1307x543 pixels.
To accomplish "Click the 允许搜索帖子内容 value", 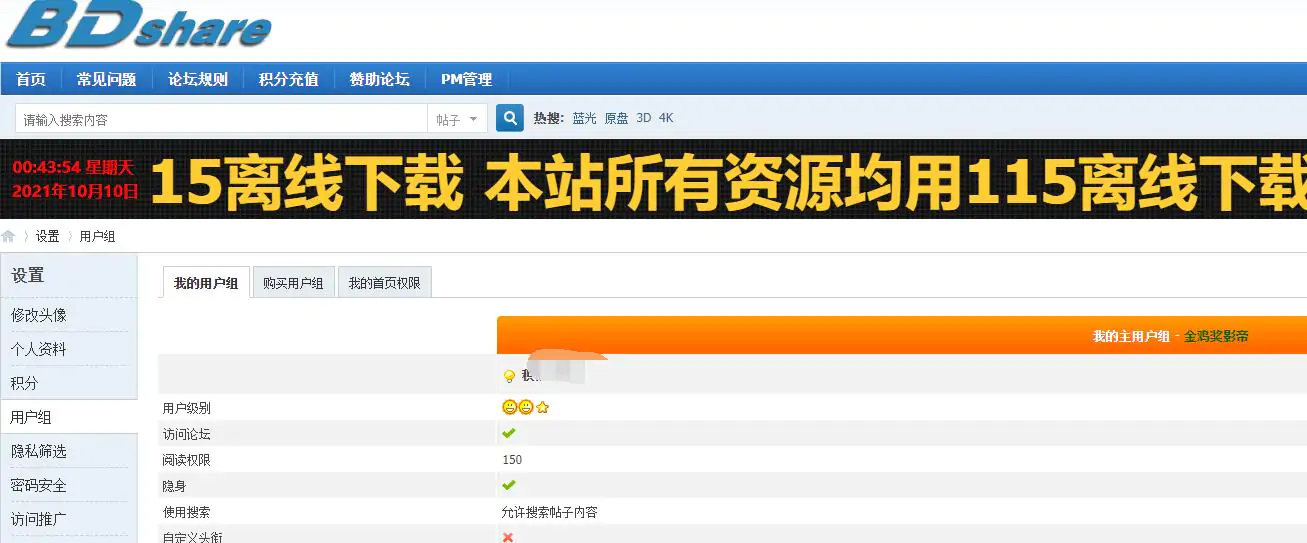I will click(550, 512).
